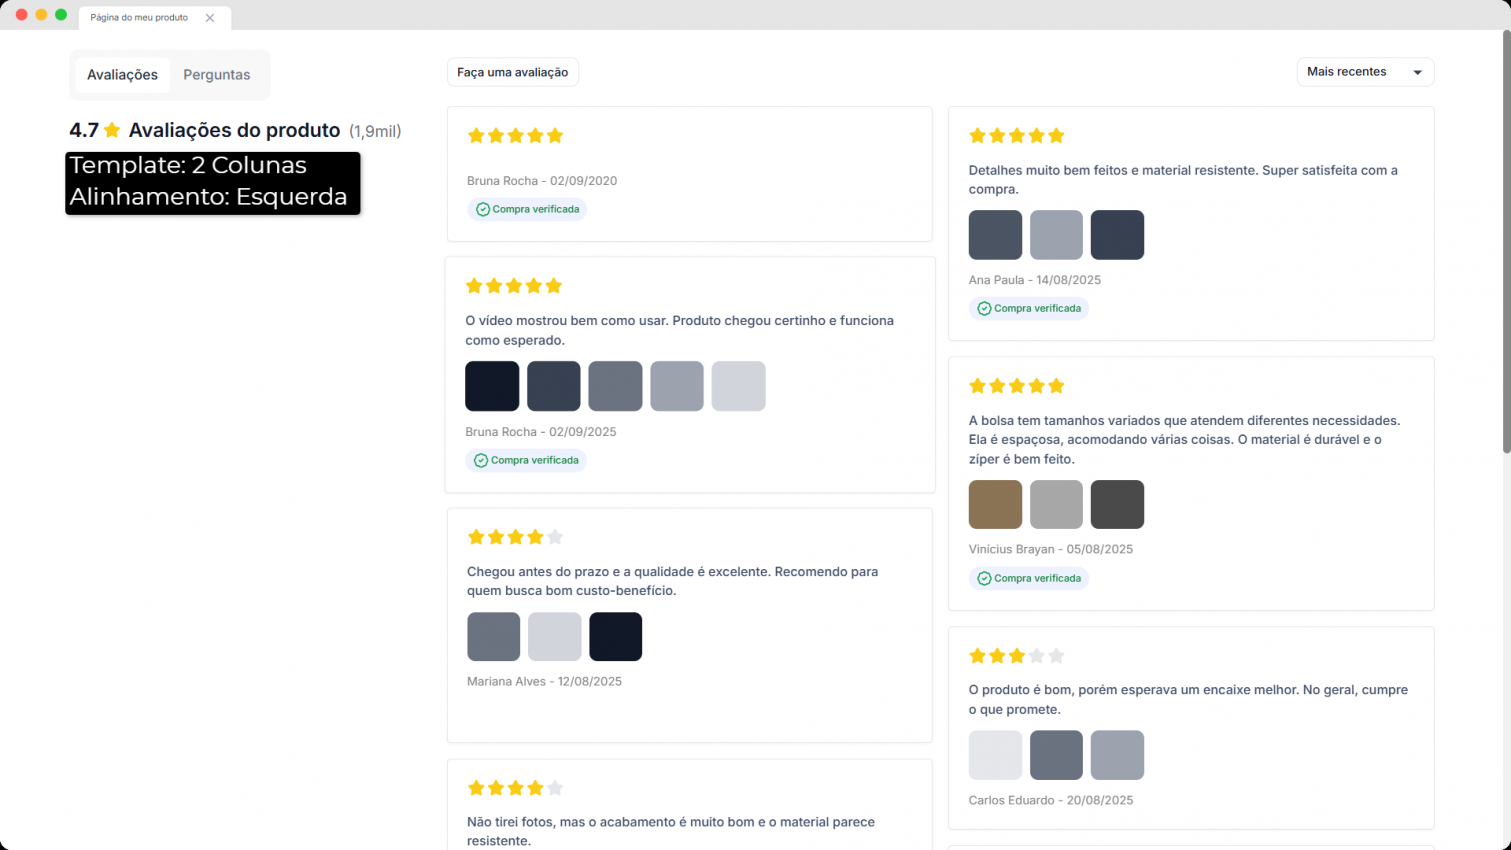Switch to the Perguntas tab
The width and height of the screenshot is (1511, 850).
click(x=216, y=75)
